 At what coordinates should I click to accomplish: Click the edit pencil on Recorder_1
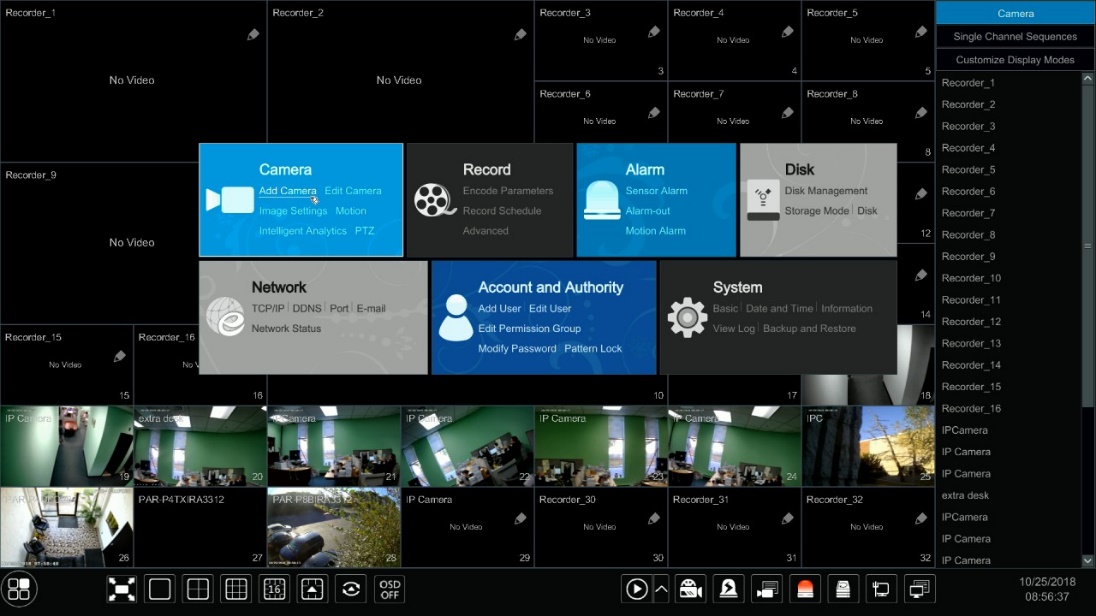pos(253,35)
